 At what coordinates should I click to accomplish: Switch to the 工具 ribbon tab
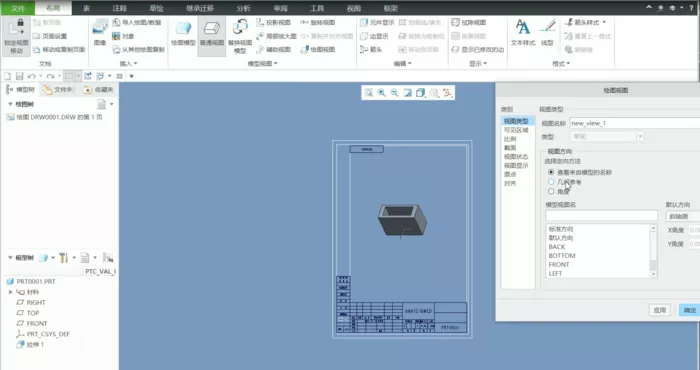point(317,8)
